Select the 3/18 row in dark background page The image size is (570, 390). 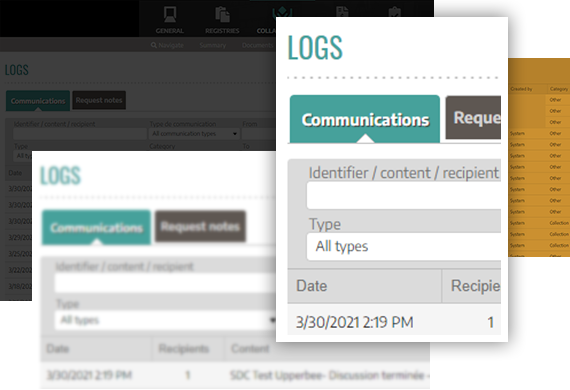coord(19,286)
